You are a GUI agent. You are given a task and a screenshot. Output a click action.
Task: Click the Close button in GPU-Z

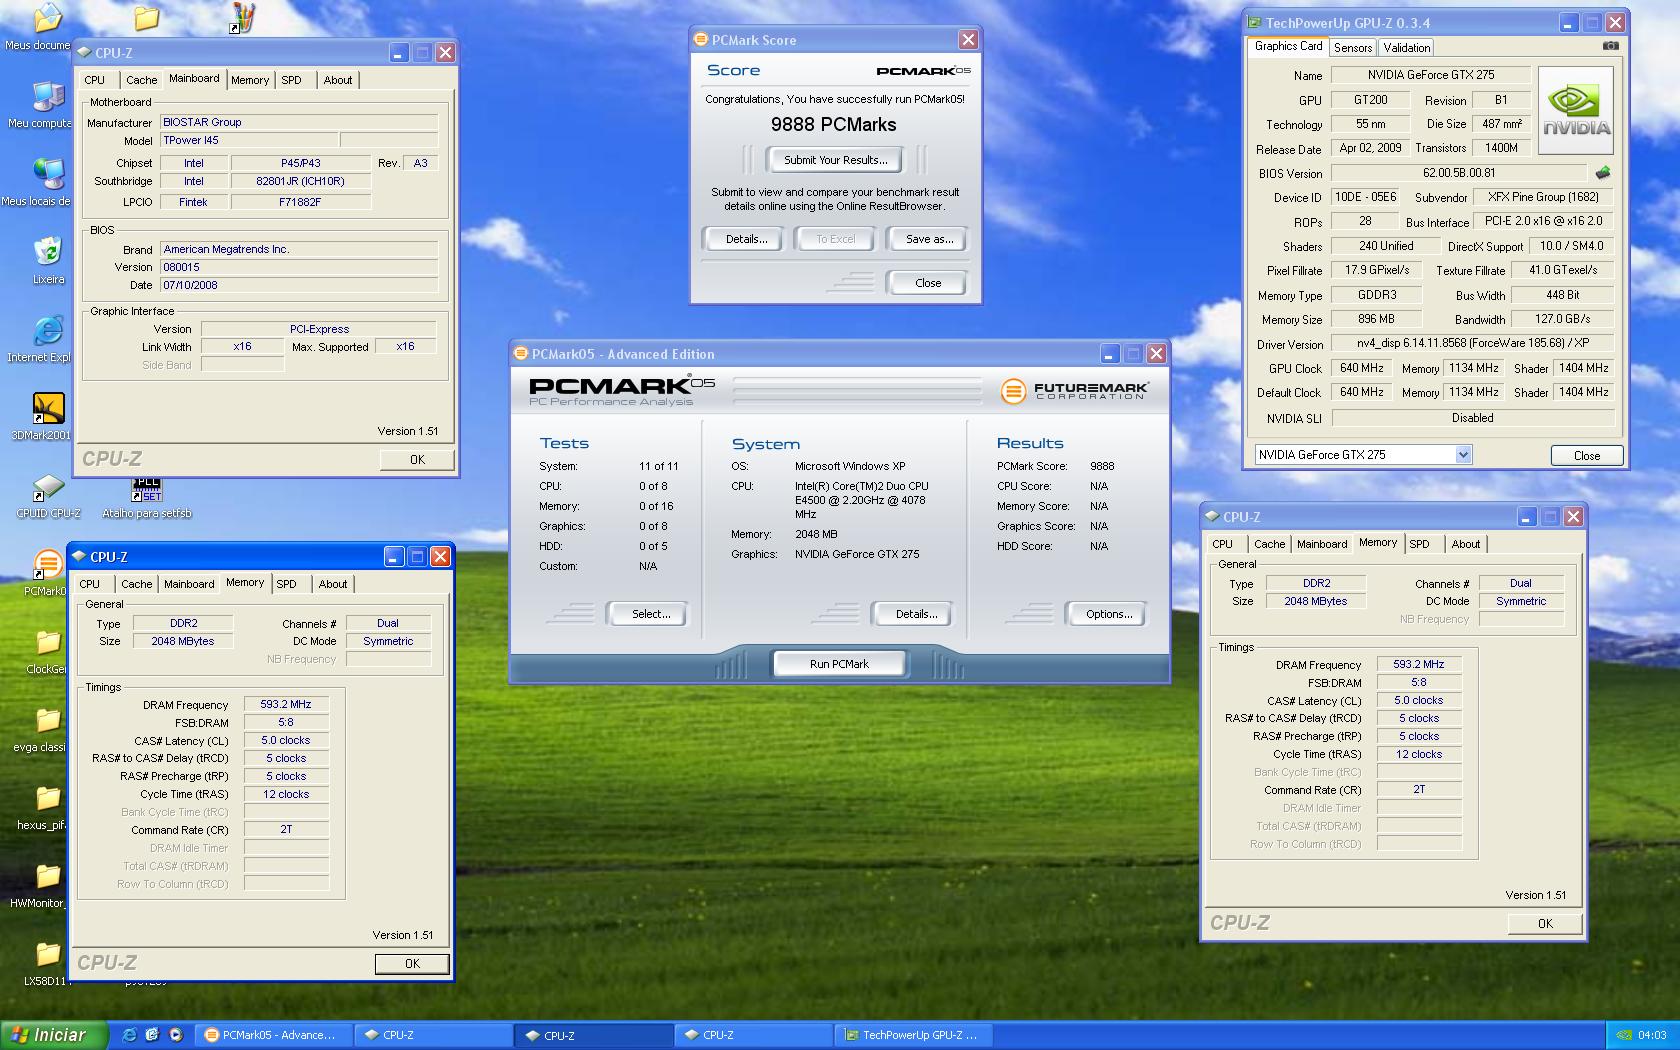(x=1586, y=455)
